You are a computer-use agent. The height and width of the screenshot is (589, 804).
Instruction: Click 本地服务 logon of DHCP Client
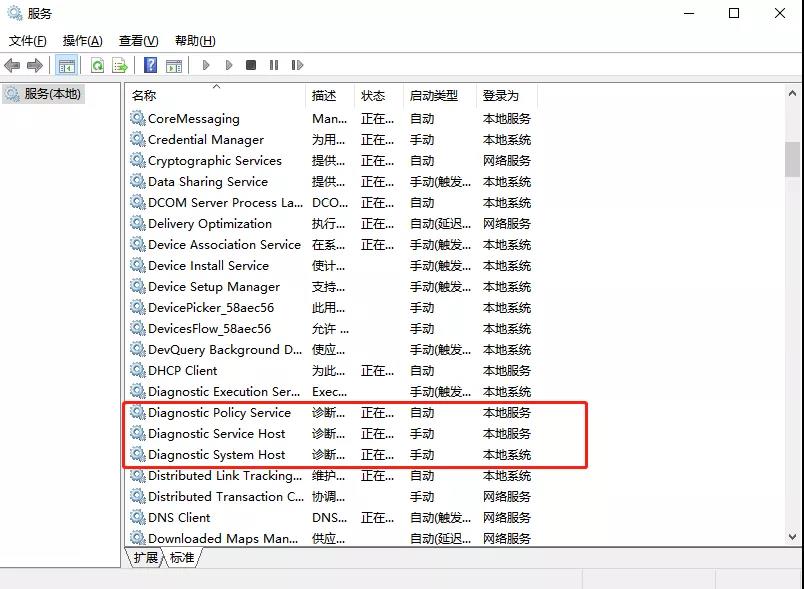point(507,371)
